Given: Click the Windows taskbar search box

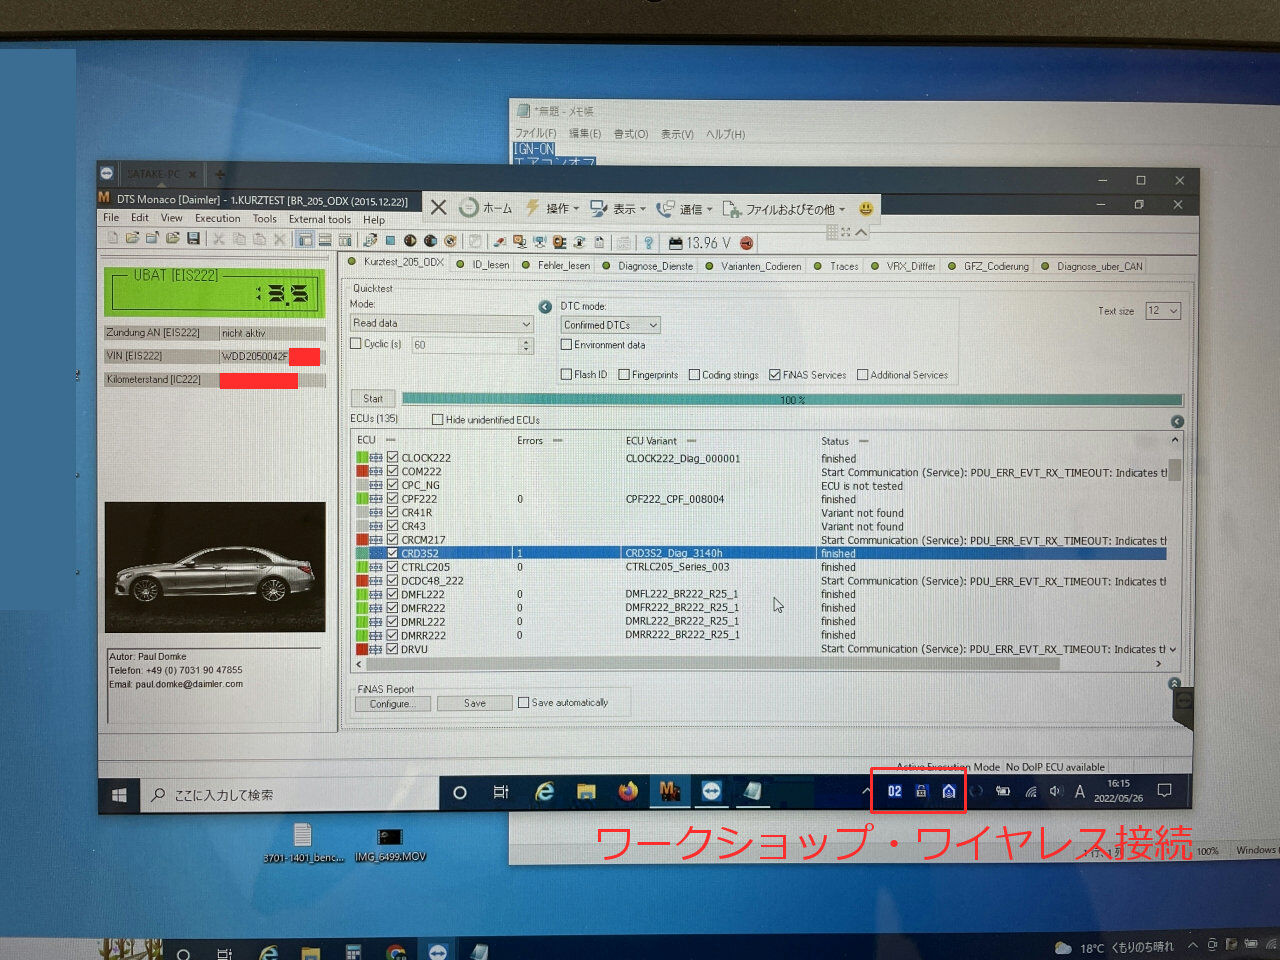Looking at the screenshot, I should tap(290, 795).
